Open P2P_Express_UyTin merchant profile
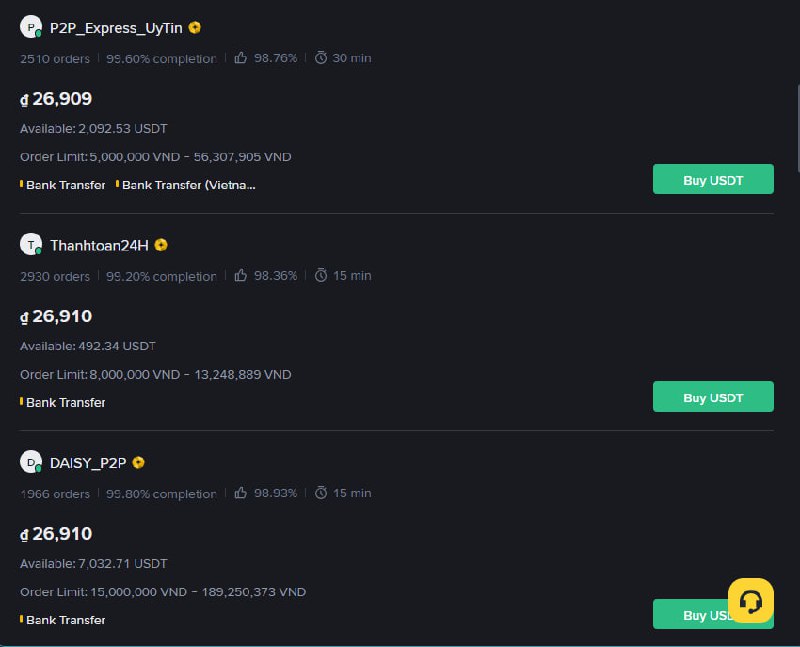The height and width of the screenshot is (647, 800). click(116, 28)
